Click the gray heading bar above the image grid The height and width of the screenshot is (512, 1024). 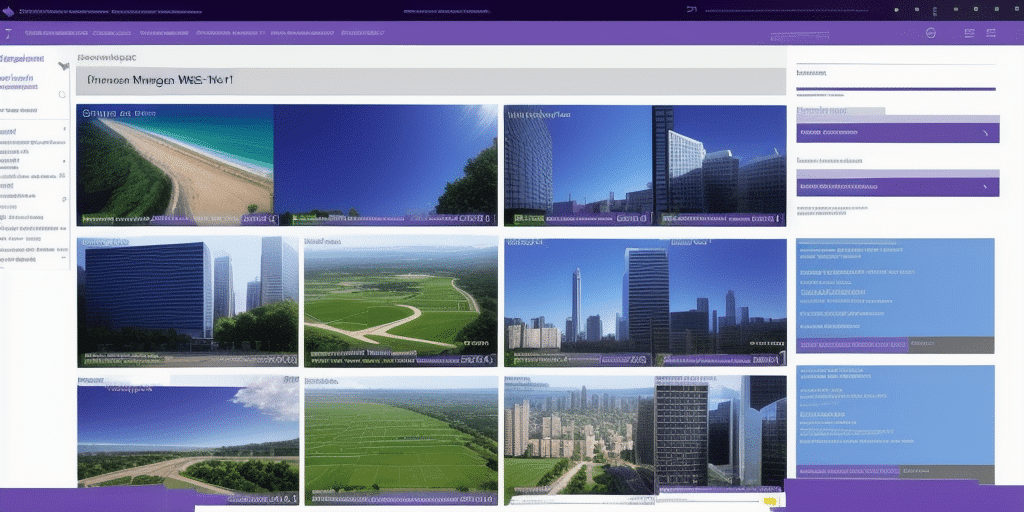point(430,82)
